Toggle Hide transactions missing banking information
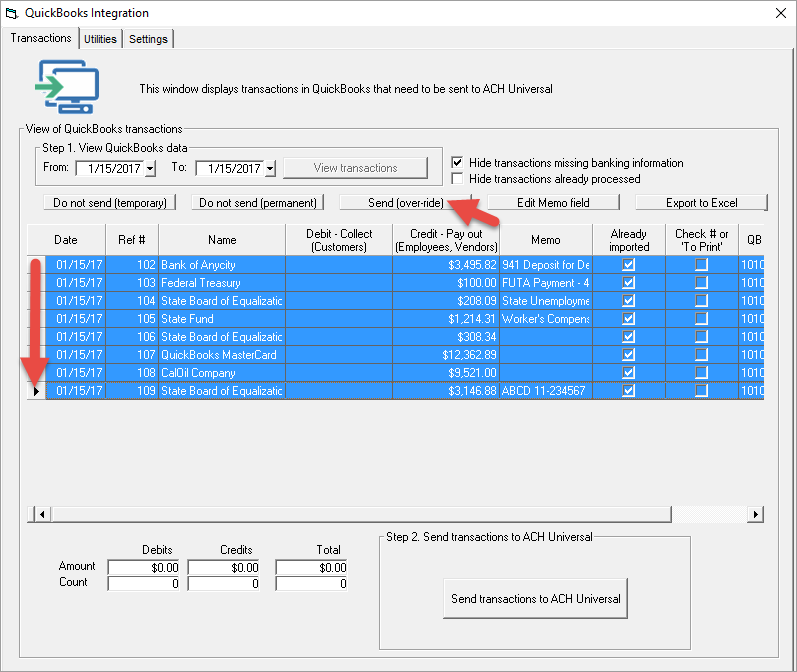The width and height of the screenshot is (797, 672). [x=458, y=163]
